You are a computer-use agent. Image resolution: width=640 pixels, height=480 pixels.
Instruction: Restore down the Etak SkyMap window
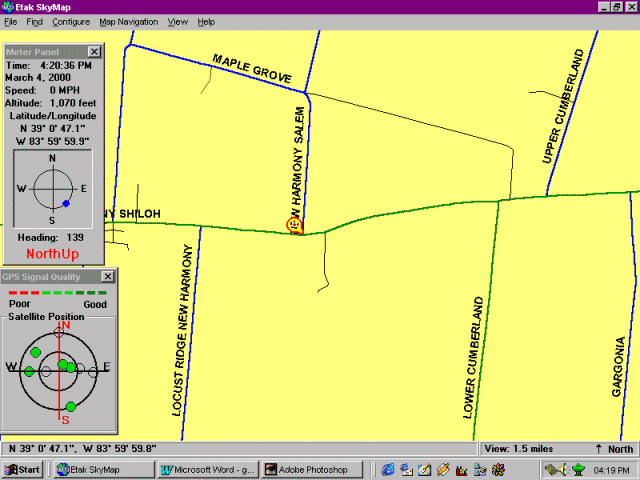[x=617, y=7]
